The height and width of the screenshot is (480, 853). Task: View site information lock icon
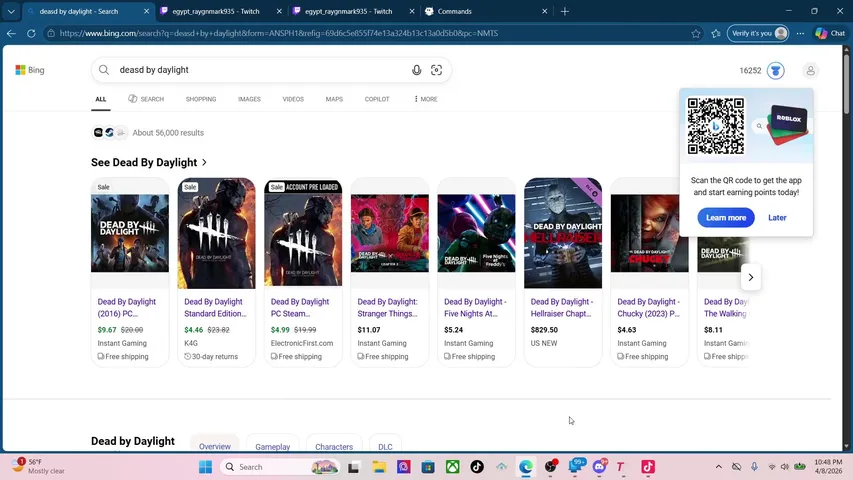(x=51, y=33)
